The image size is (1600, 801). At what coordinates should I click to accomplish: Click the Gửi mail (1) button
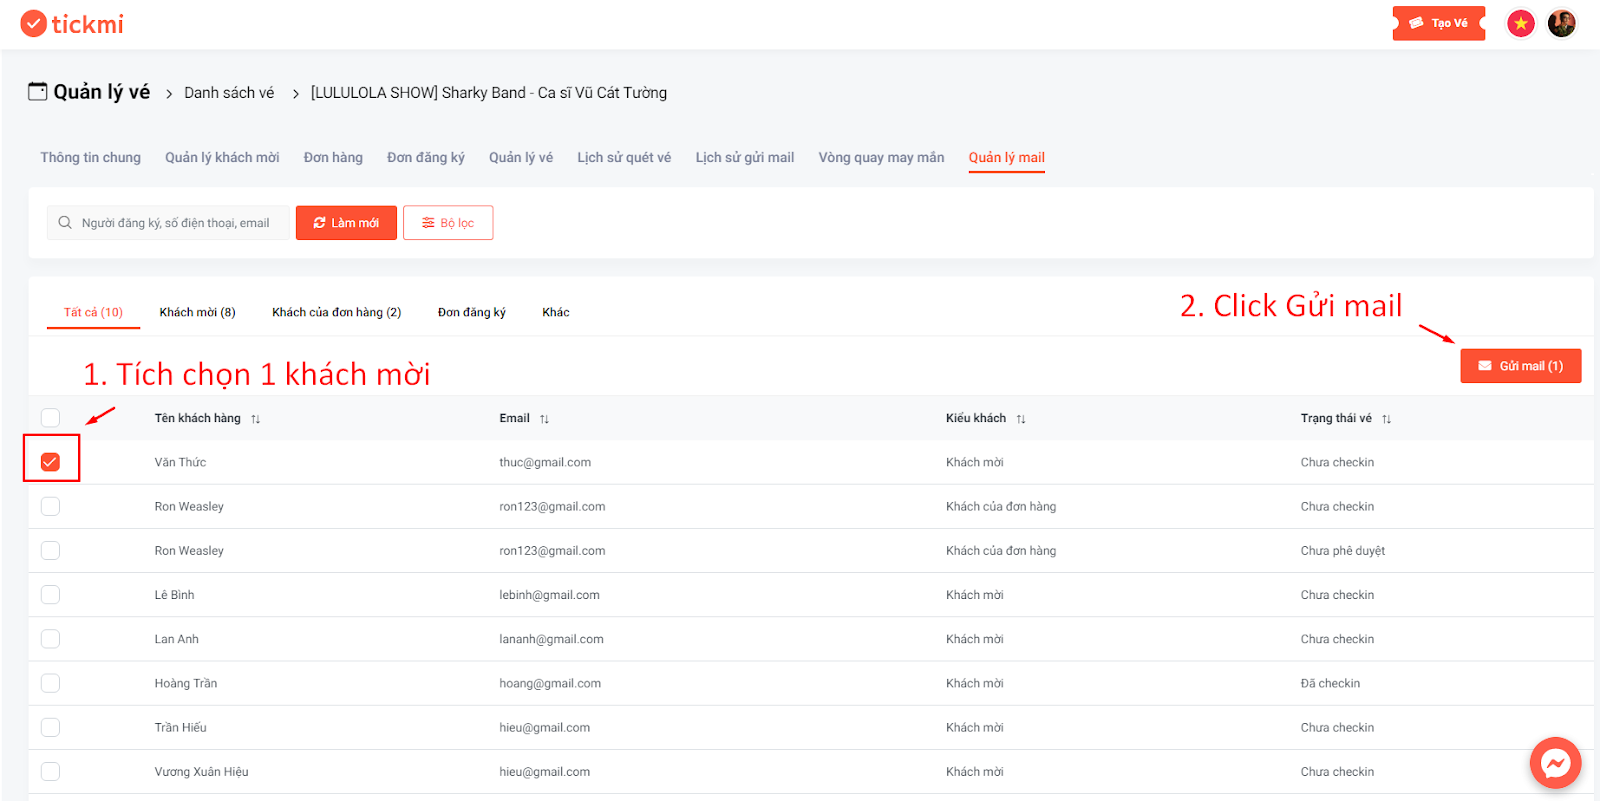coord(1520,366)
